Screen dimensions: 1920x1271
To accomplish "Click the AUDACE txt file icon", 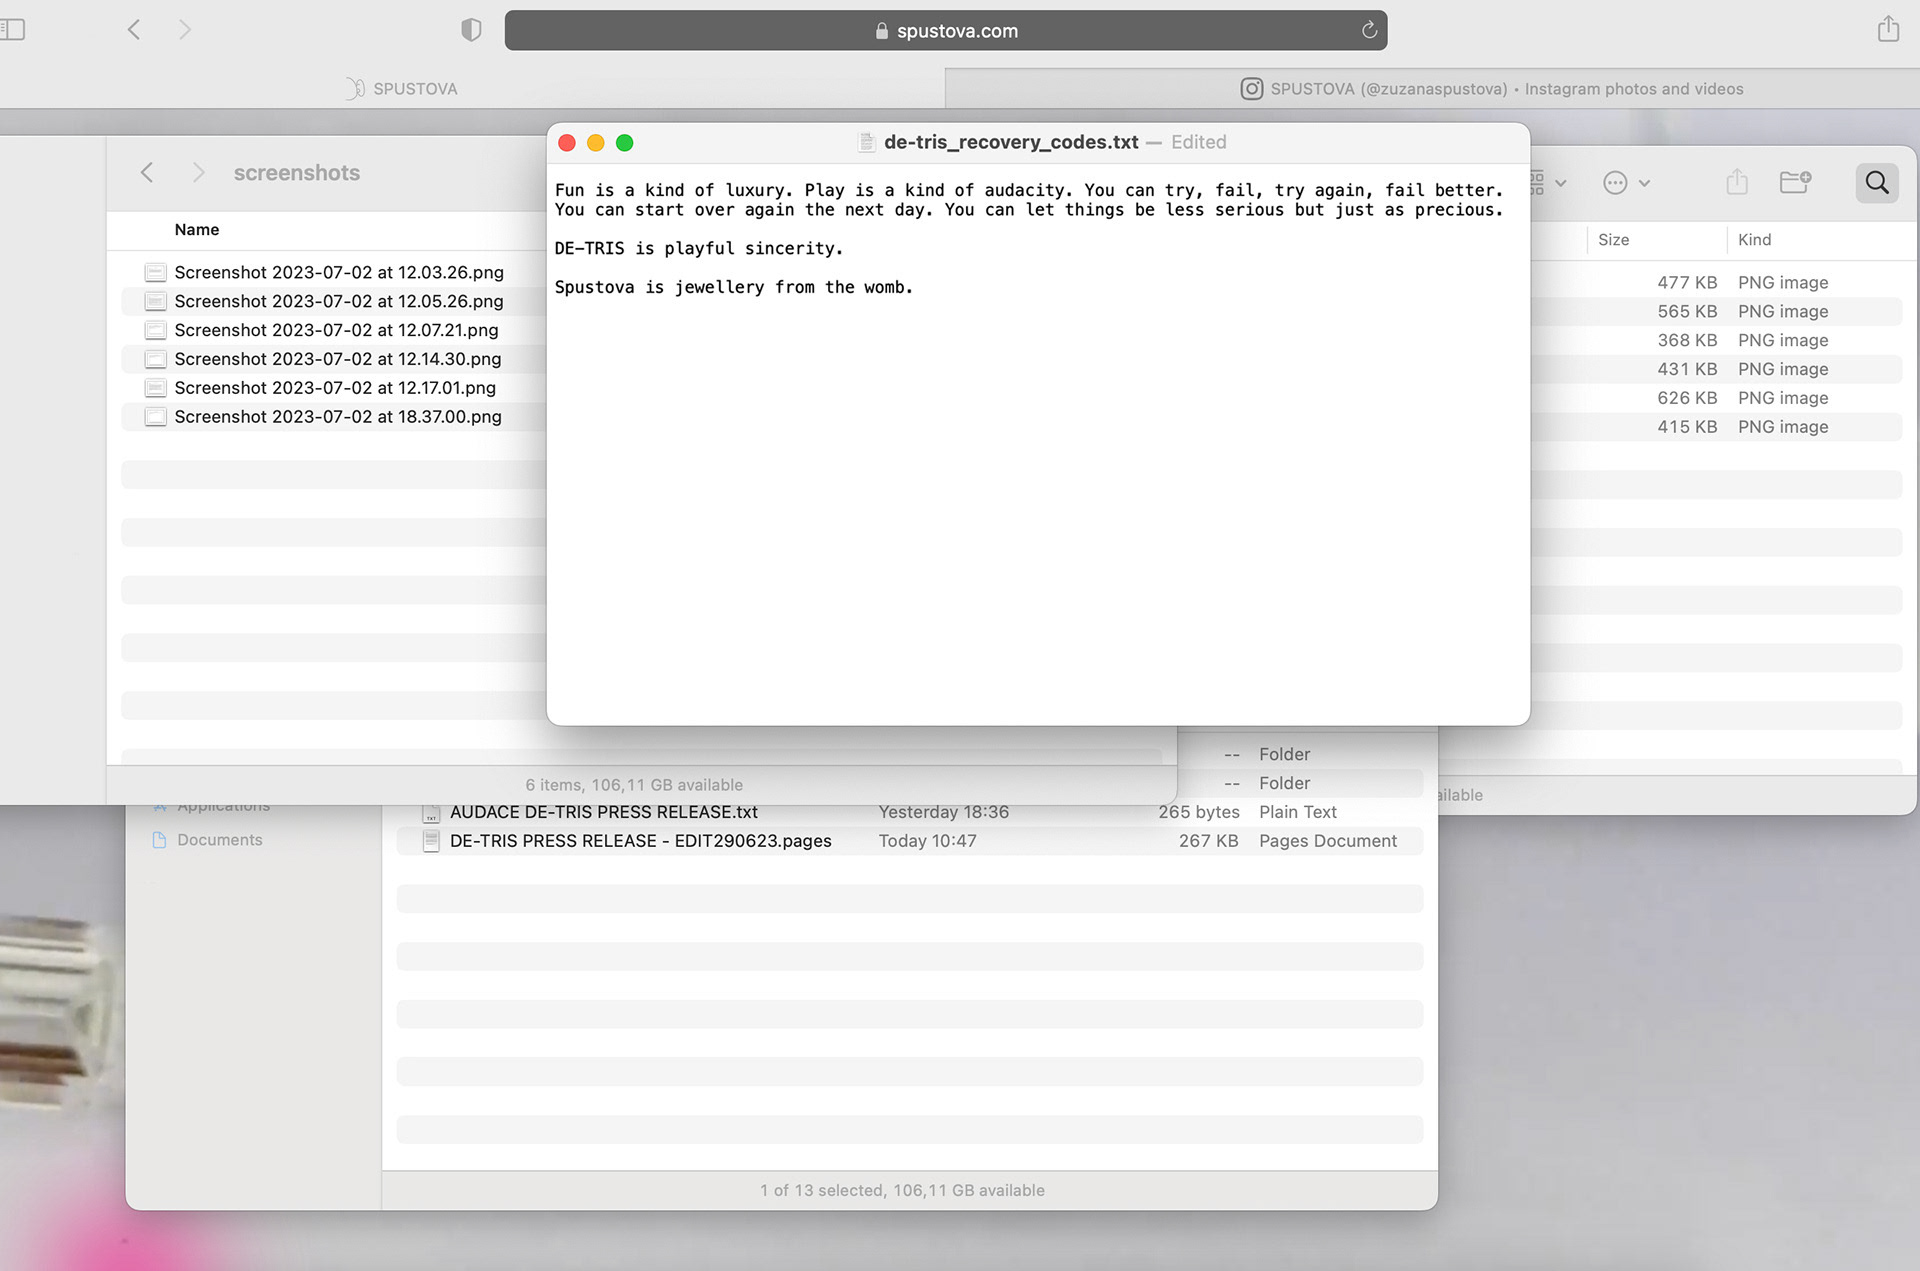I will (x=431, y=812).
